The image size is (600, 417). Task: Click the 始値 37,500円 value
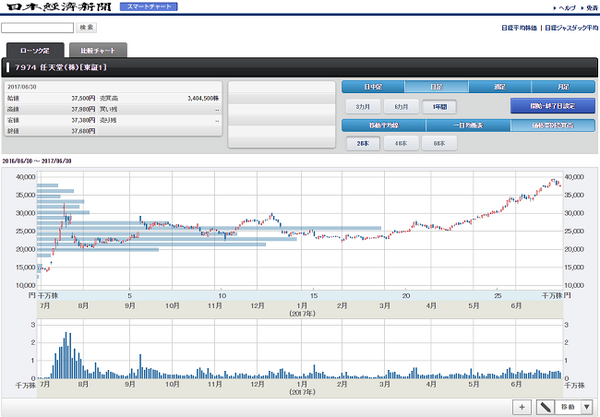pos(83,98)
